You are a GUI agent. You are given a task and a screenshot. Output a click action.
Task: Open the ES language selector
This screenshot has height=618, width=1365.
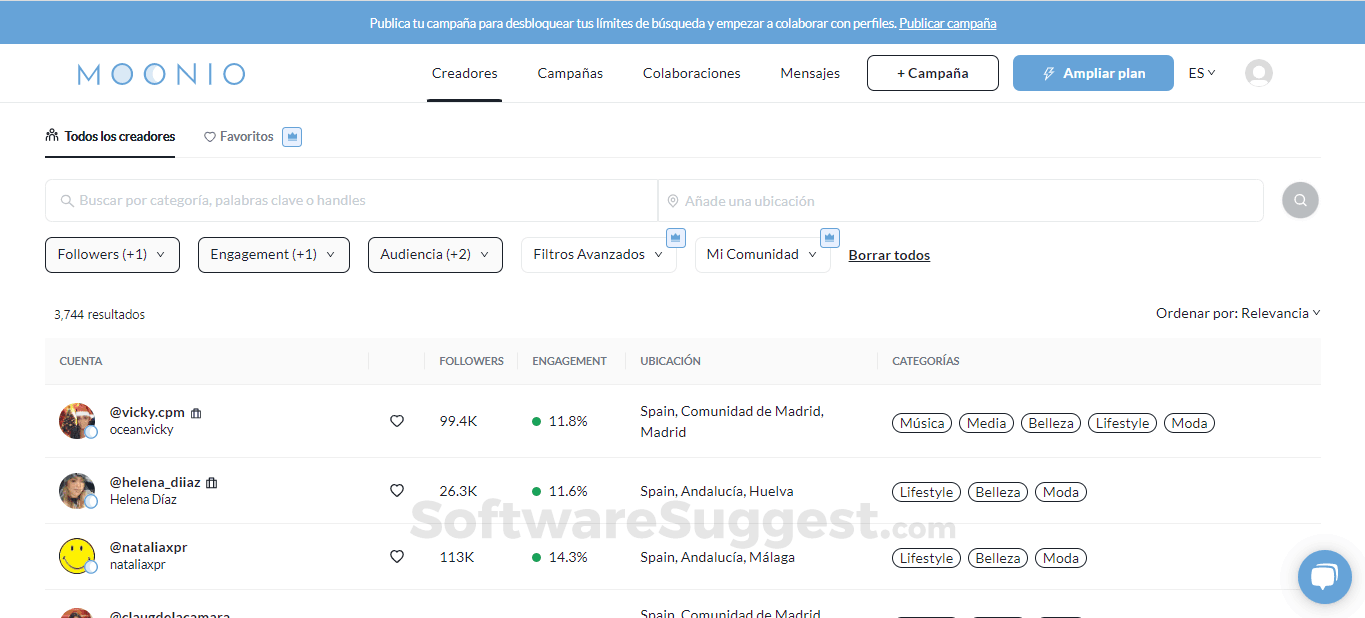(x=1201, y=72)
